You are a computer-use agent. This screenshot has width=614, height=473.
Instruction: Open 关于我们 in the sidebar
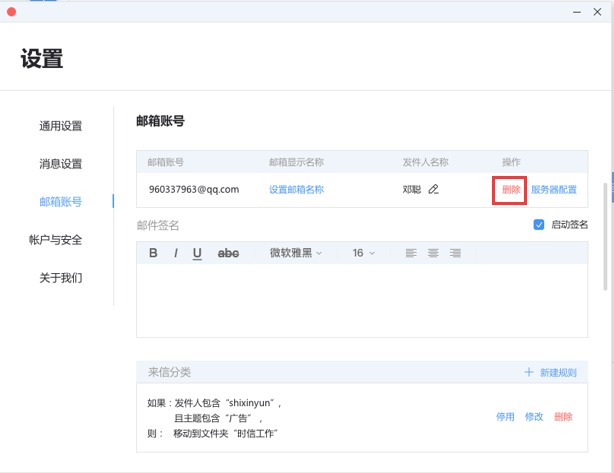coord(60,278)
